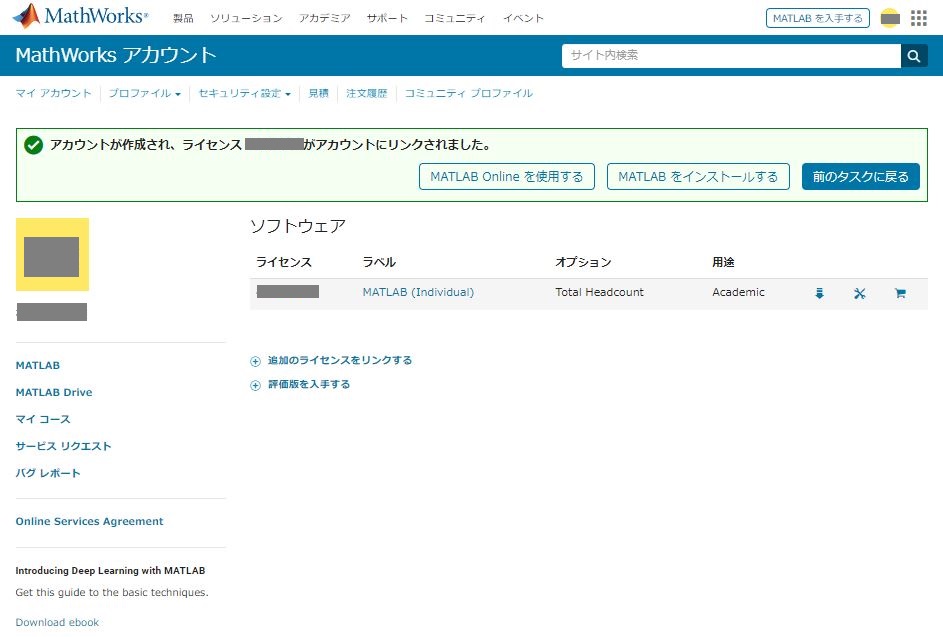The height and width of the screenshot is (637, 943).
Task: Click the ライセンス column header
Action: click(284, 262)
